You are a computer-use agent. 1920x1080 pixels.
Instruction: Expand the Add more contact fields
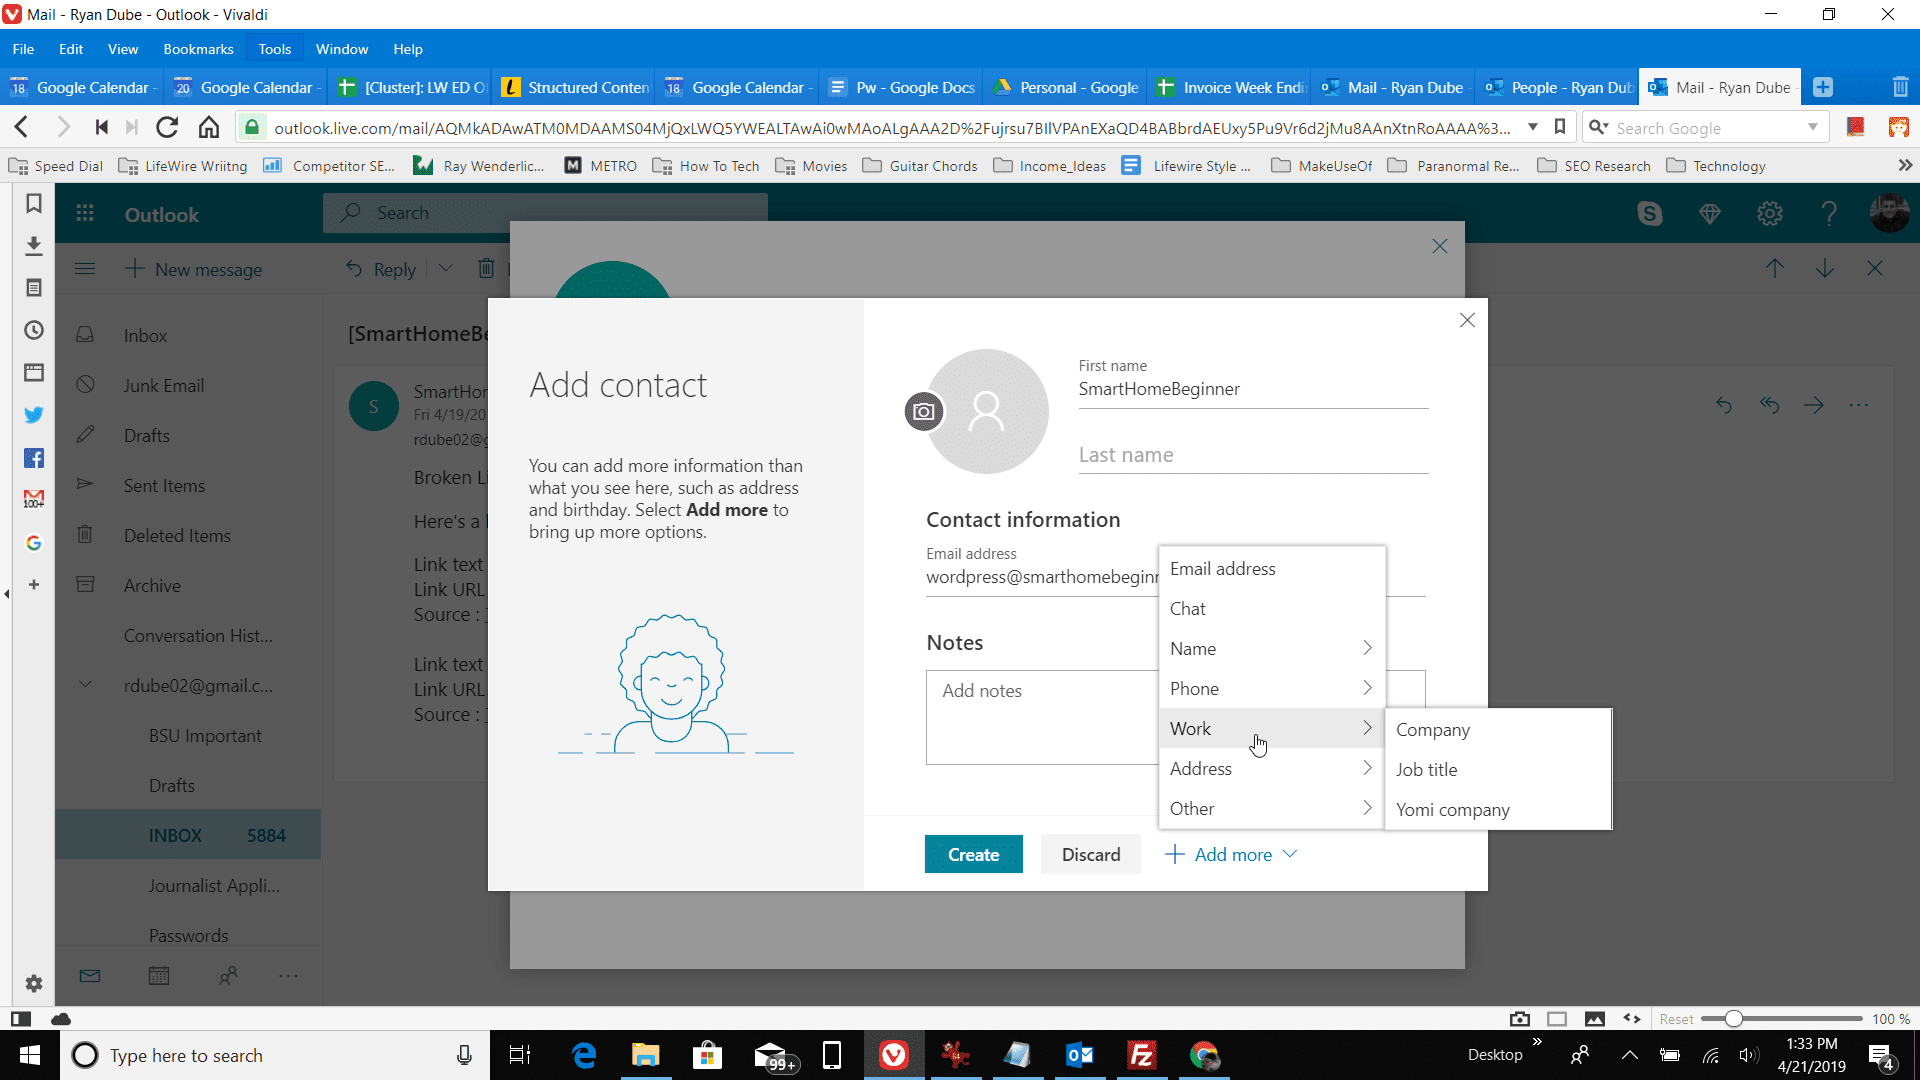click(x=1232, y=855)
